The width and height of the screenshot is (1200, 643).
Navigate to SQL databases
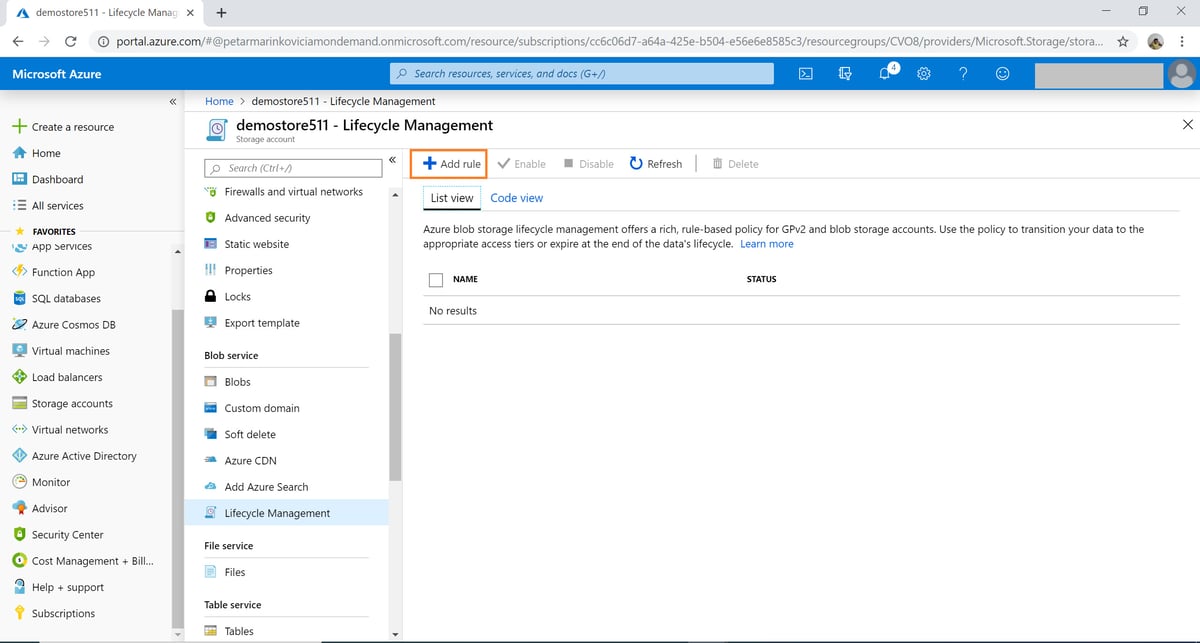63,298
